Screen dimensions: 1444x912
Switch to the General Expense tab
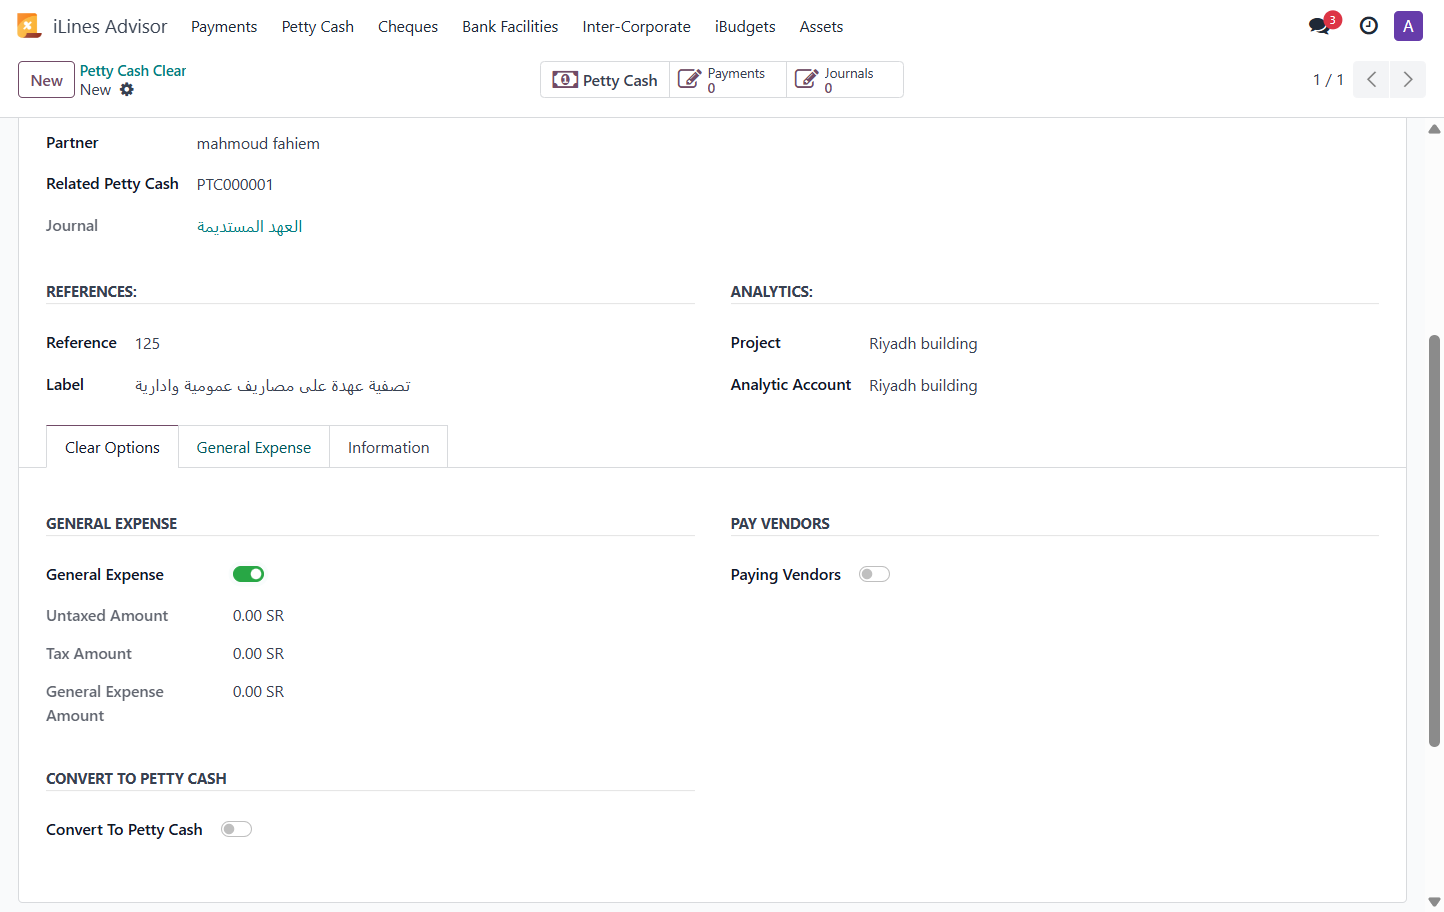point(254,447)
